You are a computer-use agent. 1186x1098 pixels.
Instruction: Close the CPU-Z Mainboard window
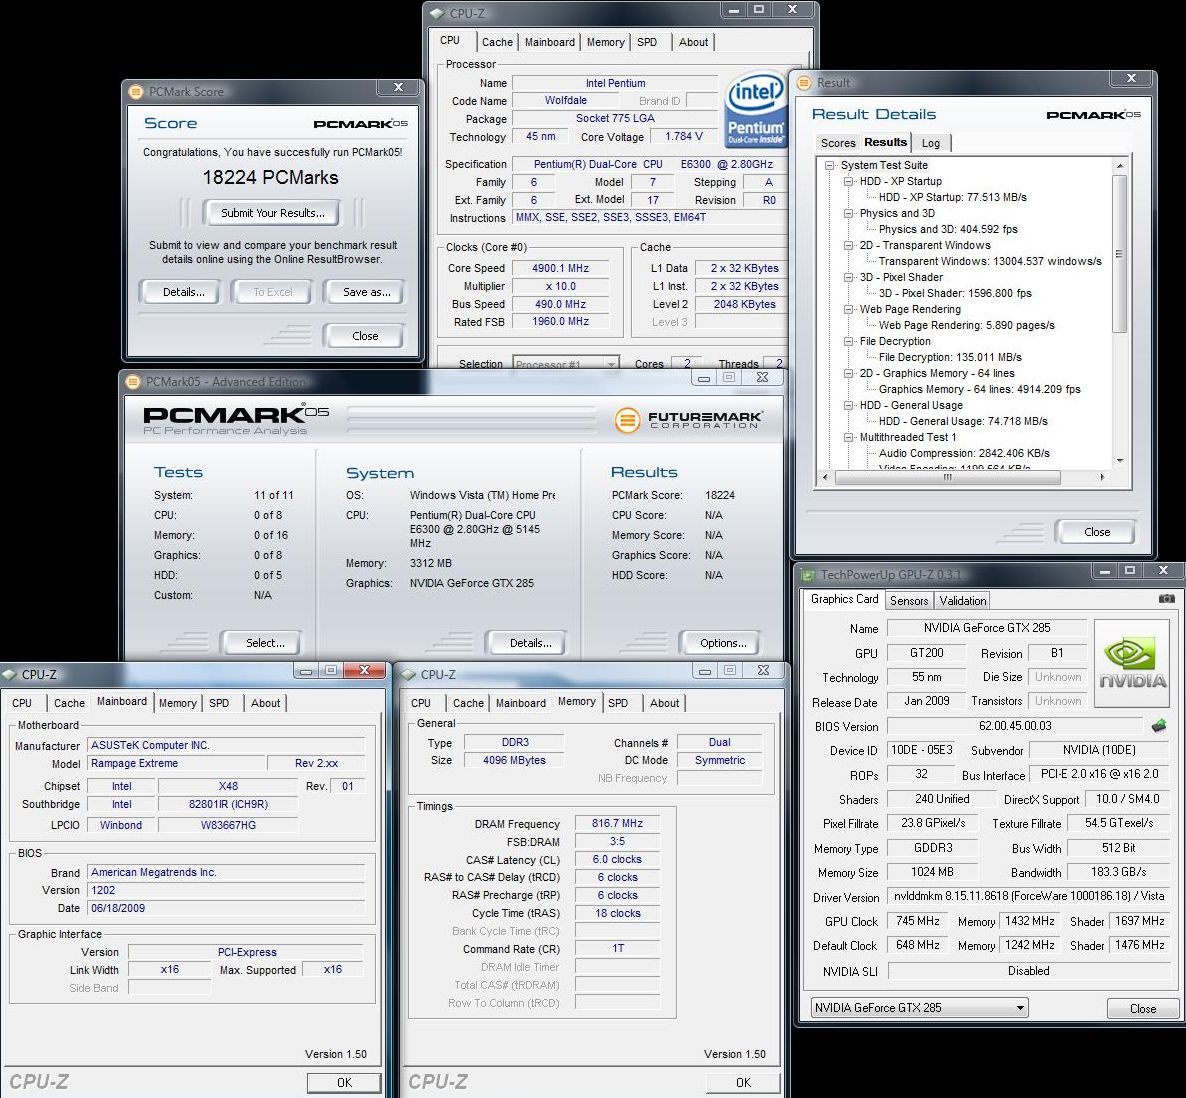[x=364, y=671]
